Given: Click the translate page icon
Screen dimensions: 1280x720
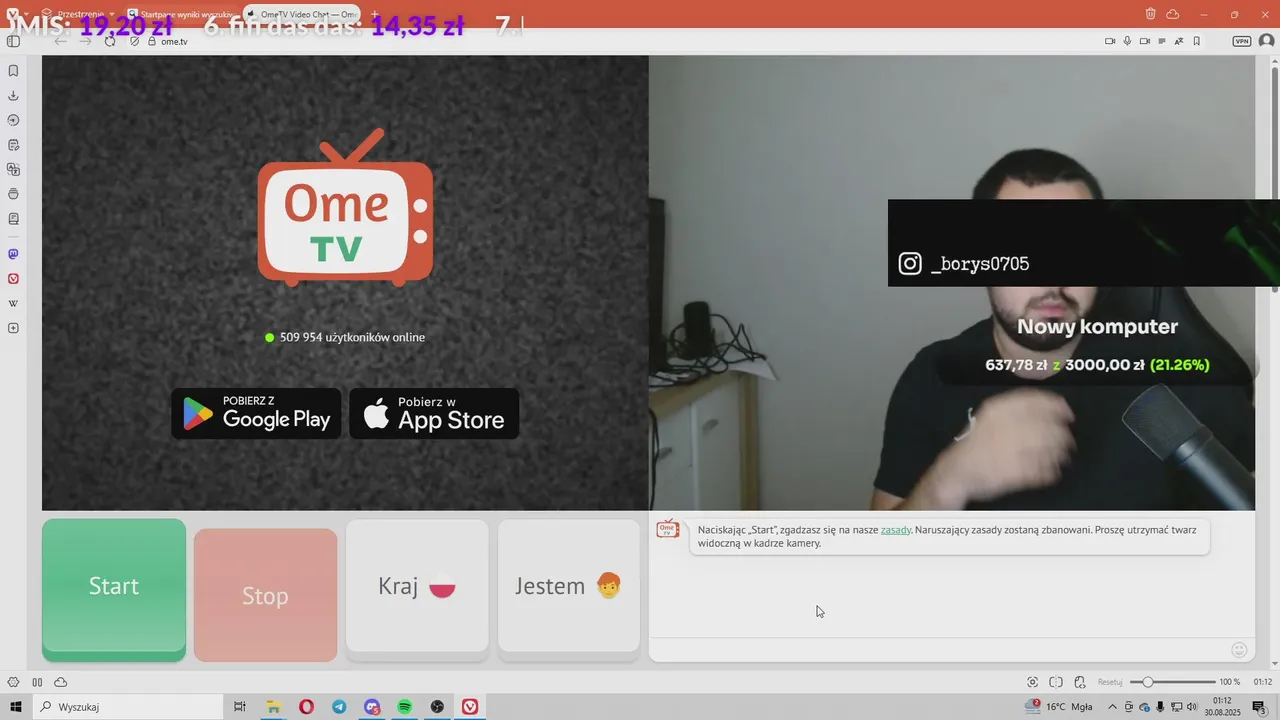Looking at the screenshot, I should (1179, 41).
